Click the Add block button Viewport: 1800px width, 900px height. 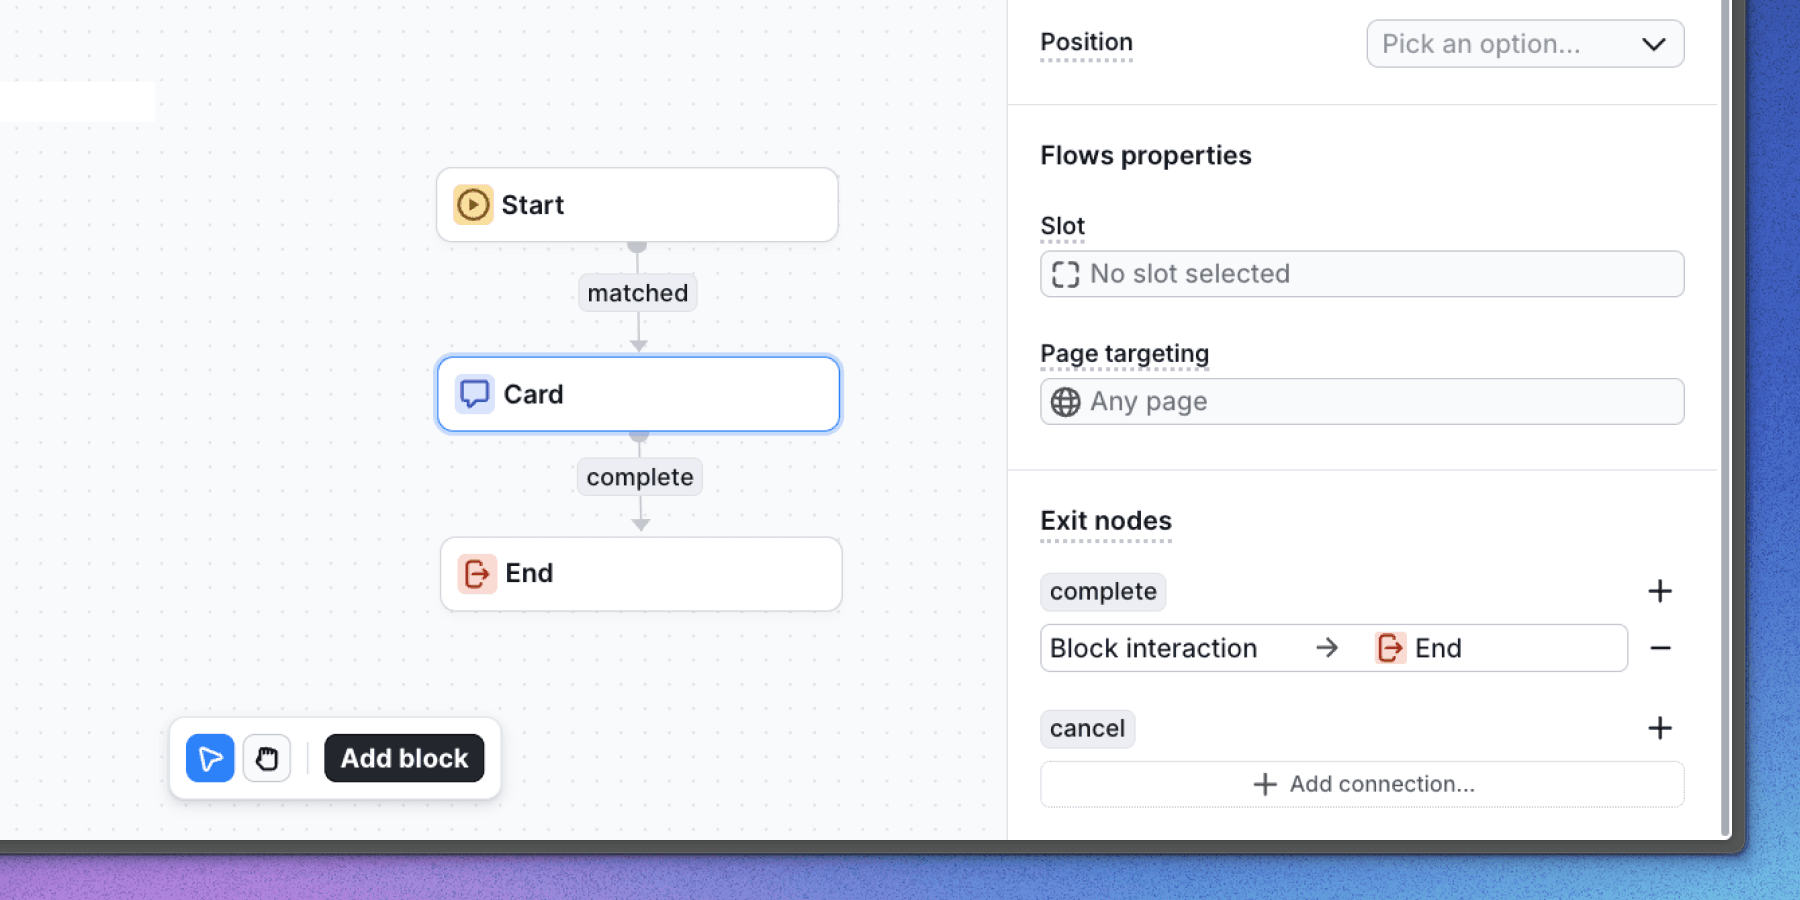pos(404,758)
